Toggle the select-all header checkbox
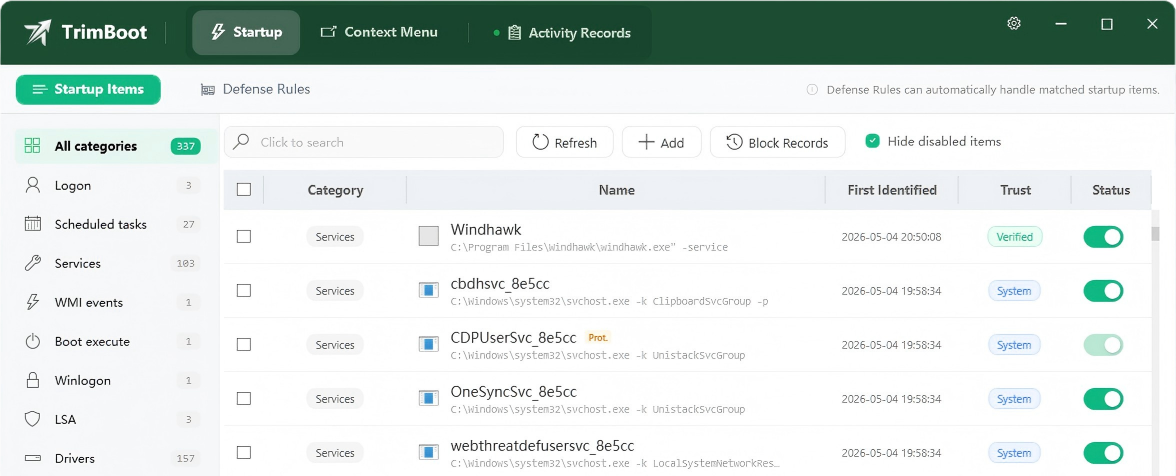Viewport: 1176px width, 476px height. [x=244, y=190]
